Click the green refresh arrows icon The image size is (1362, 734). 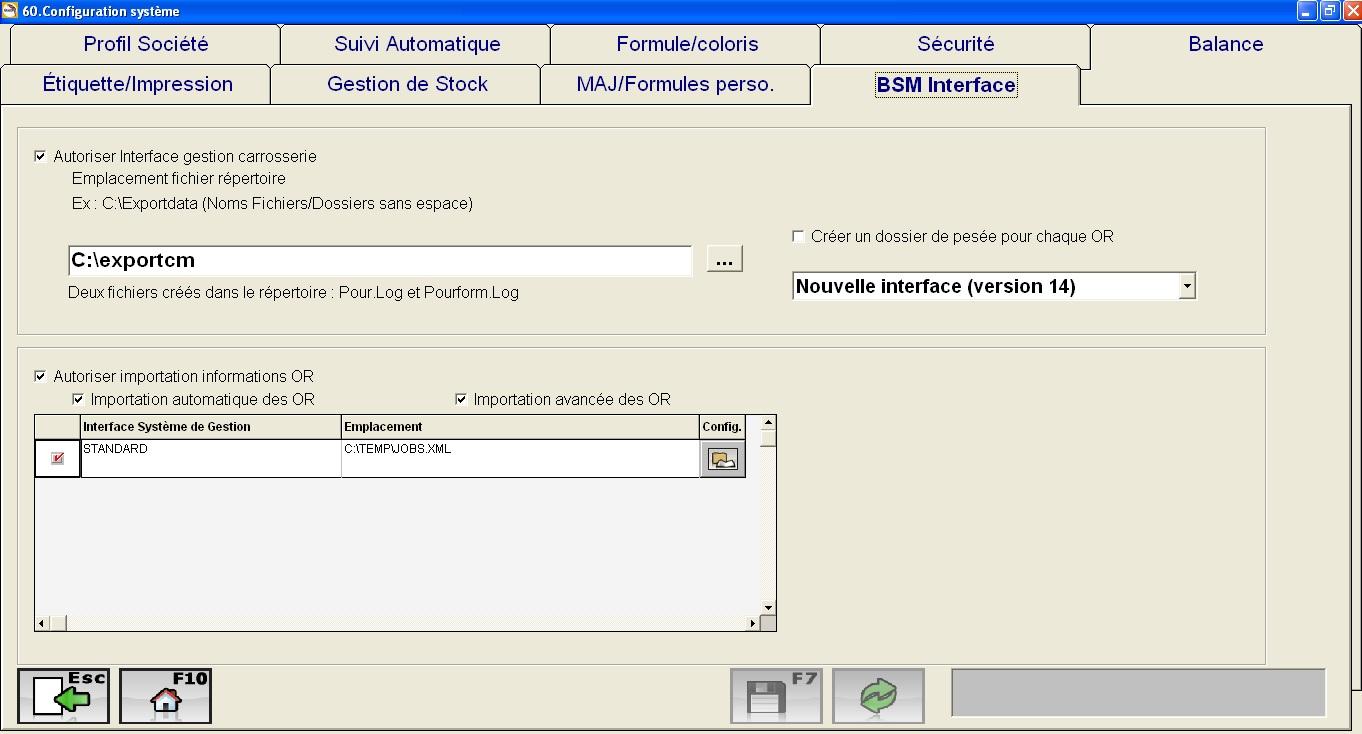(878, 696)
